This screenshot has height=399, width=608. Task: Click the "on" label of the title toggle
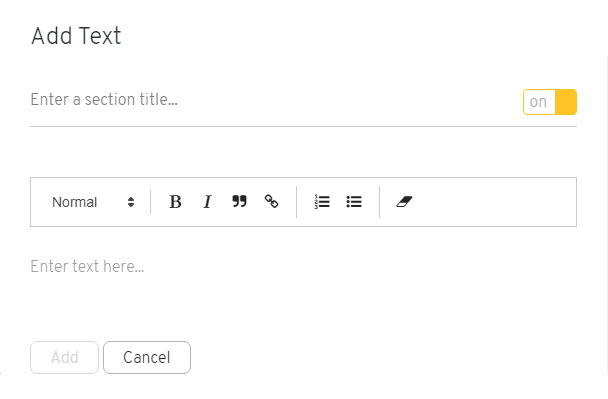click(x=538, y=102)
